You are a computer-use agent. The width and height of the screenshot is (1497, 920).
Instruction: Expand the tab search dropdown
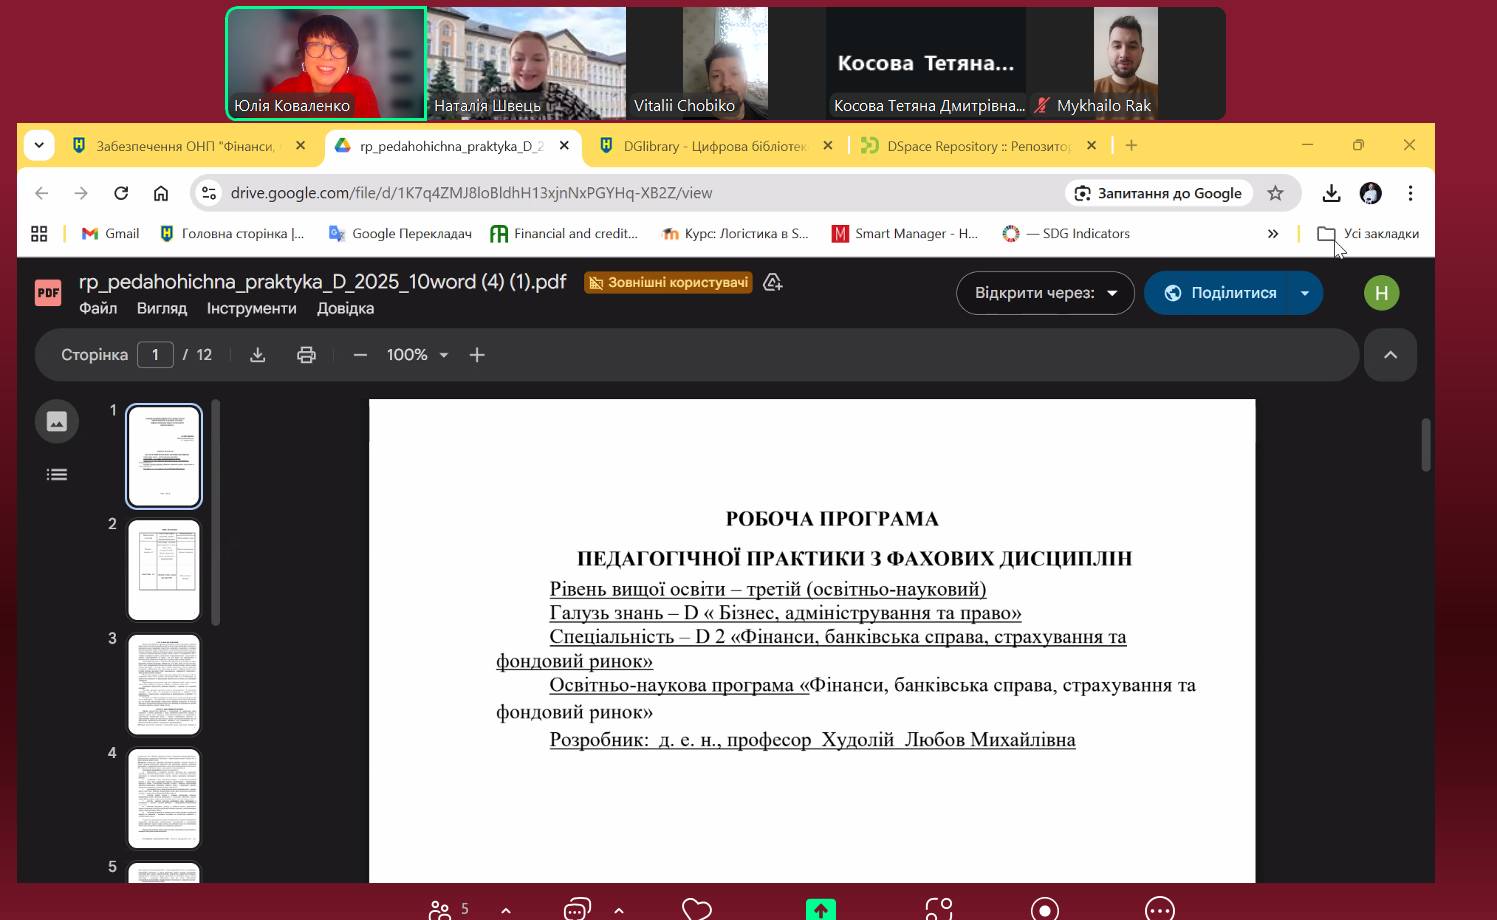pyautogui.click(x=39, y=145)
